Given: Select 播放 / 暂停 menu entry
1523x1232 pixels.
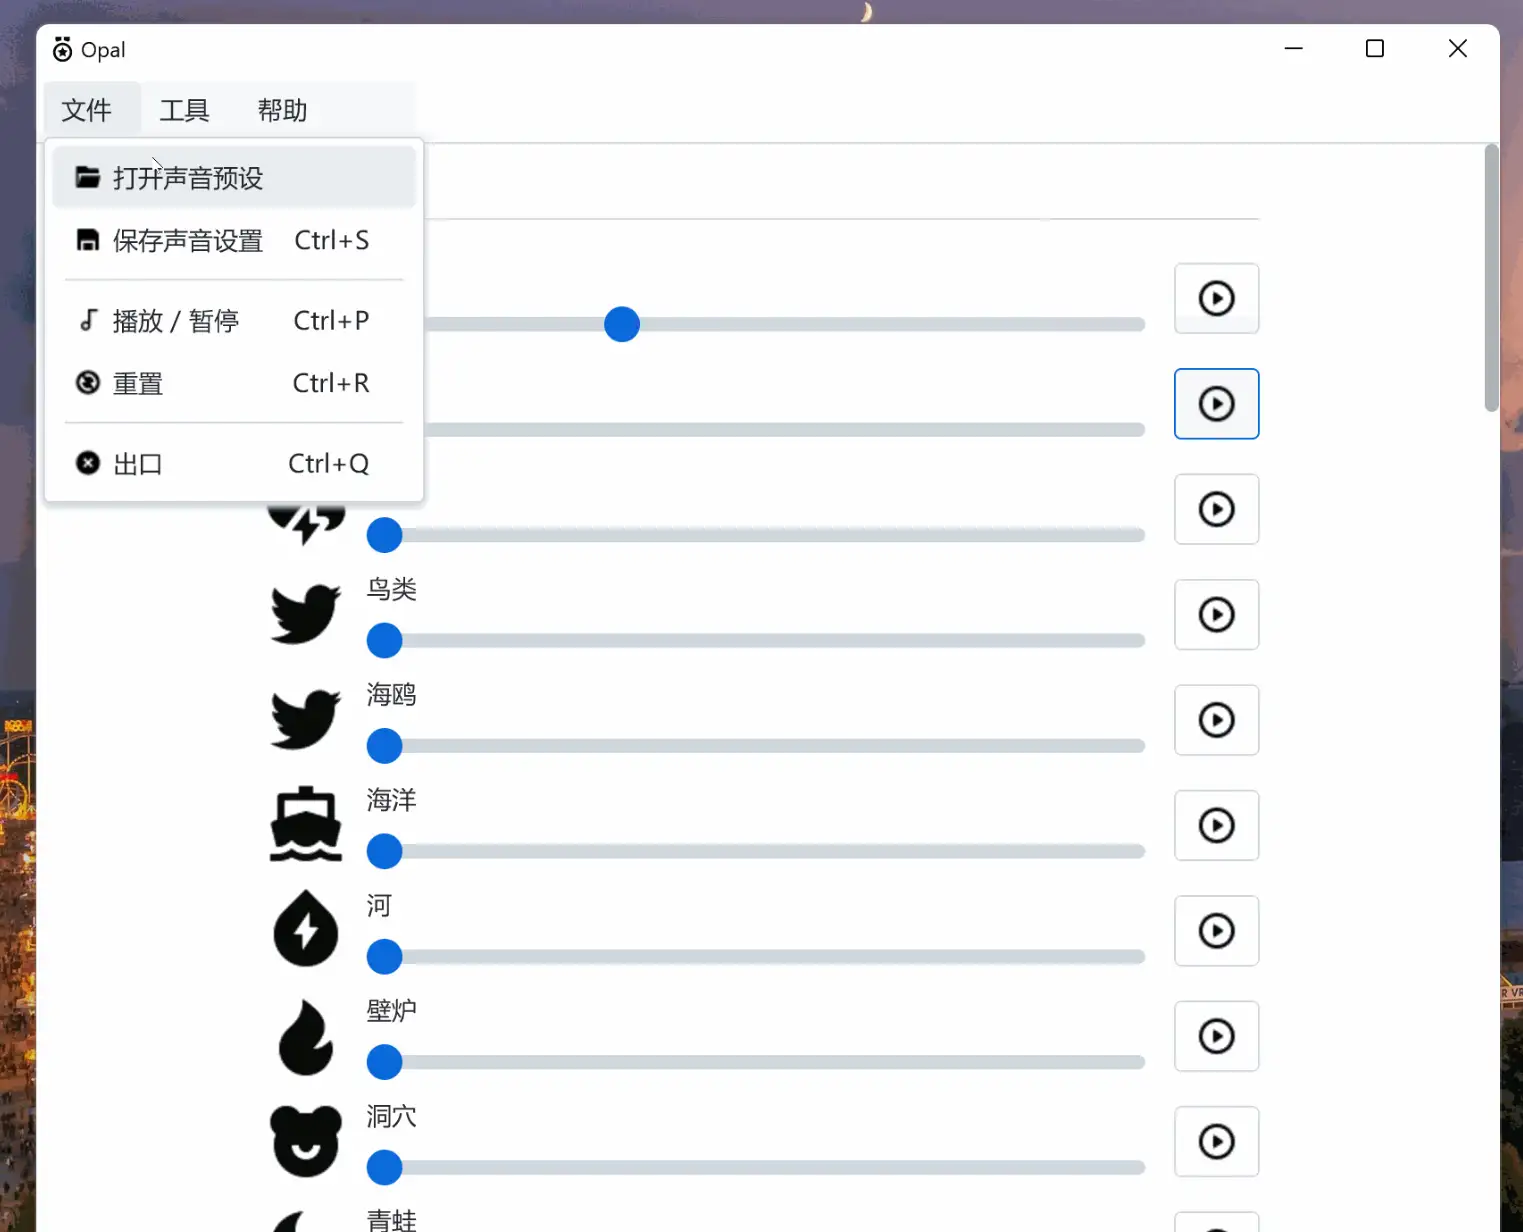Looking at the screenshot, I should (x=234, y=320).
